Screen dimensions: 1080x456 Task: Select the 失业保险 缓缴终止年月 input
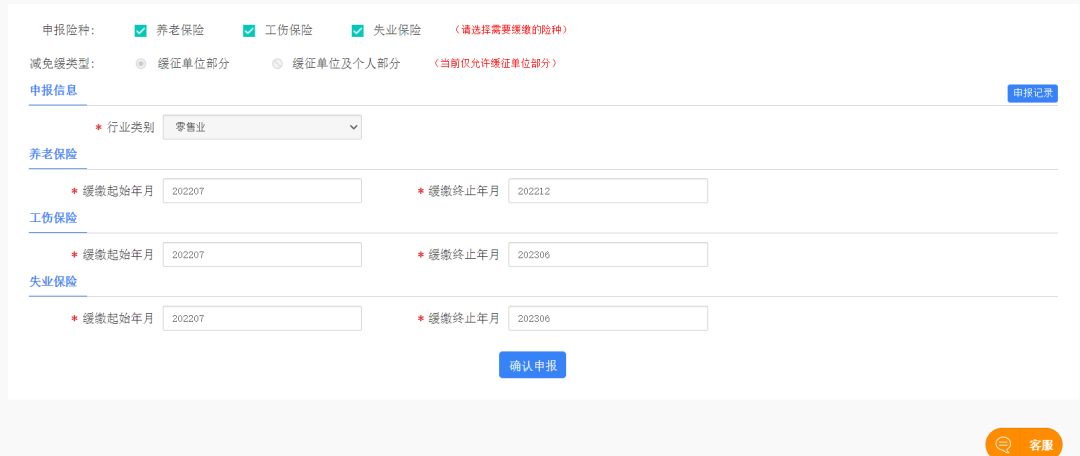608,318
